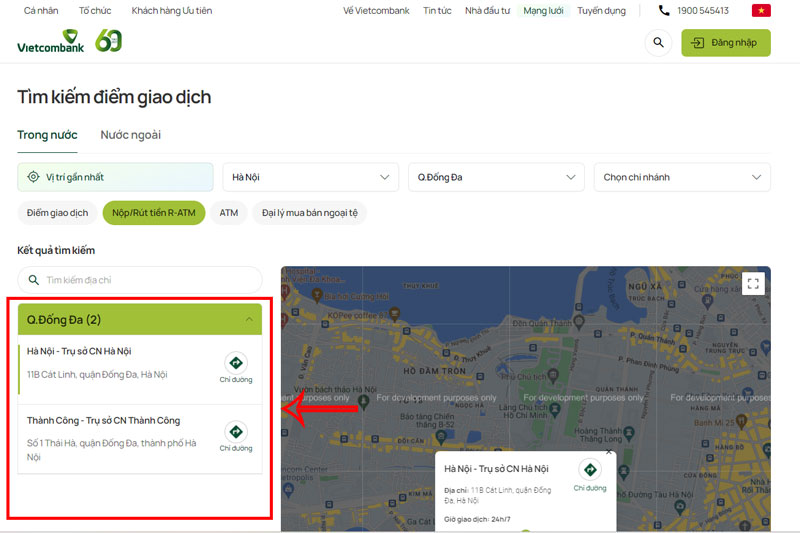
Task: Click the search magnifier icon in header
Action: click(658, 42)
